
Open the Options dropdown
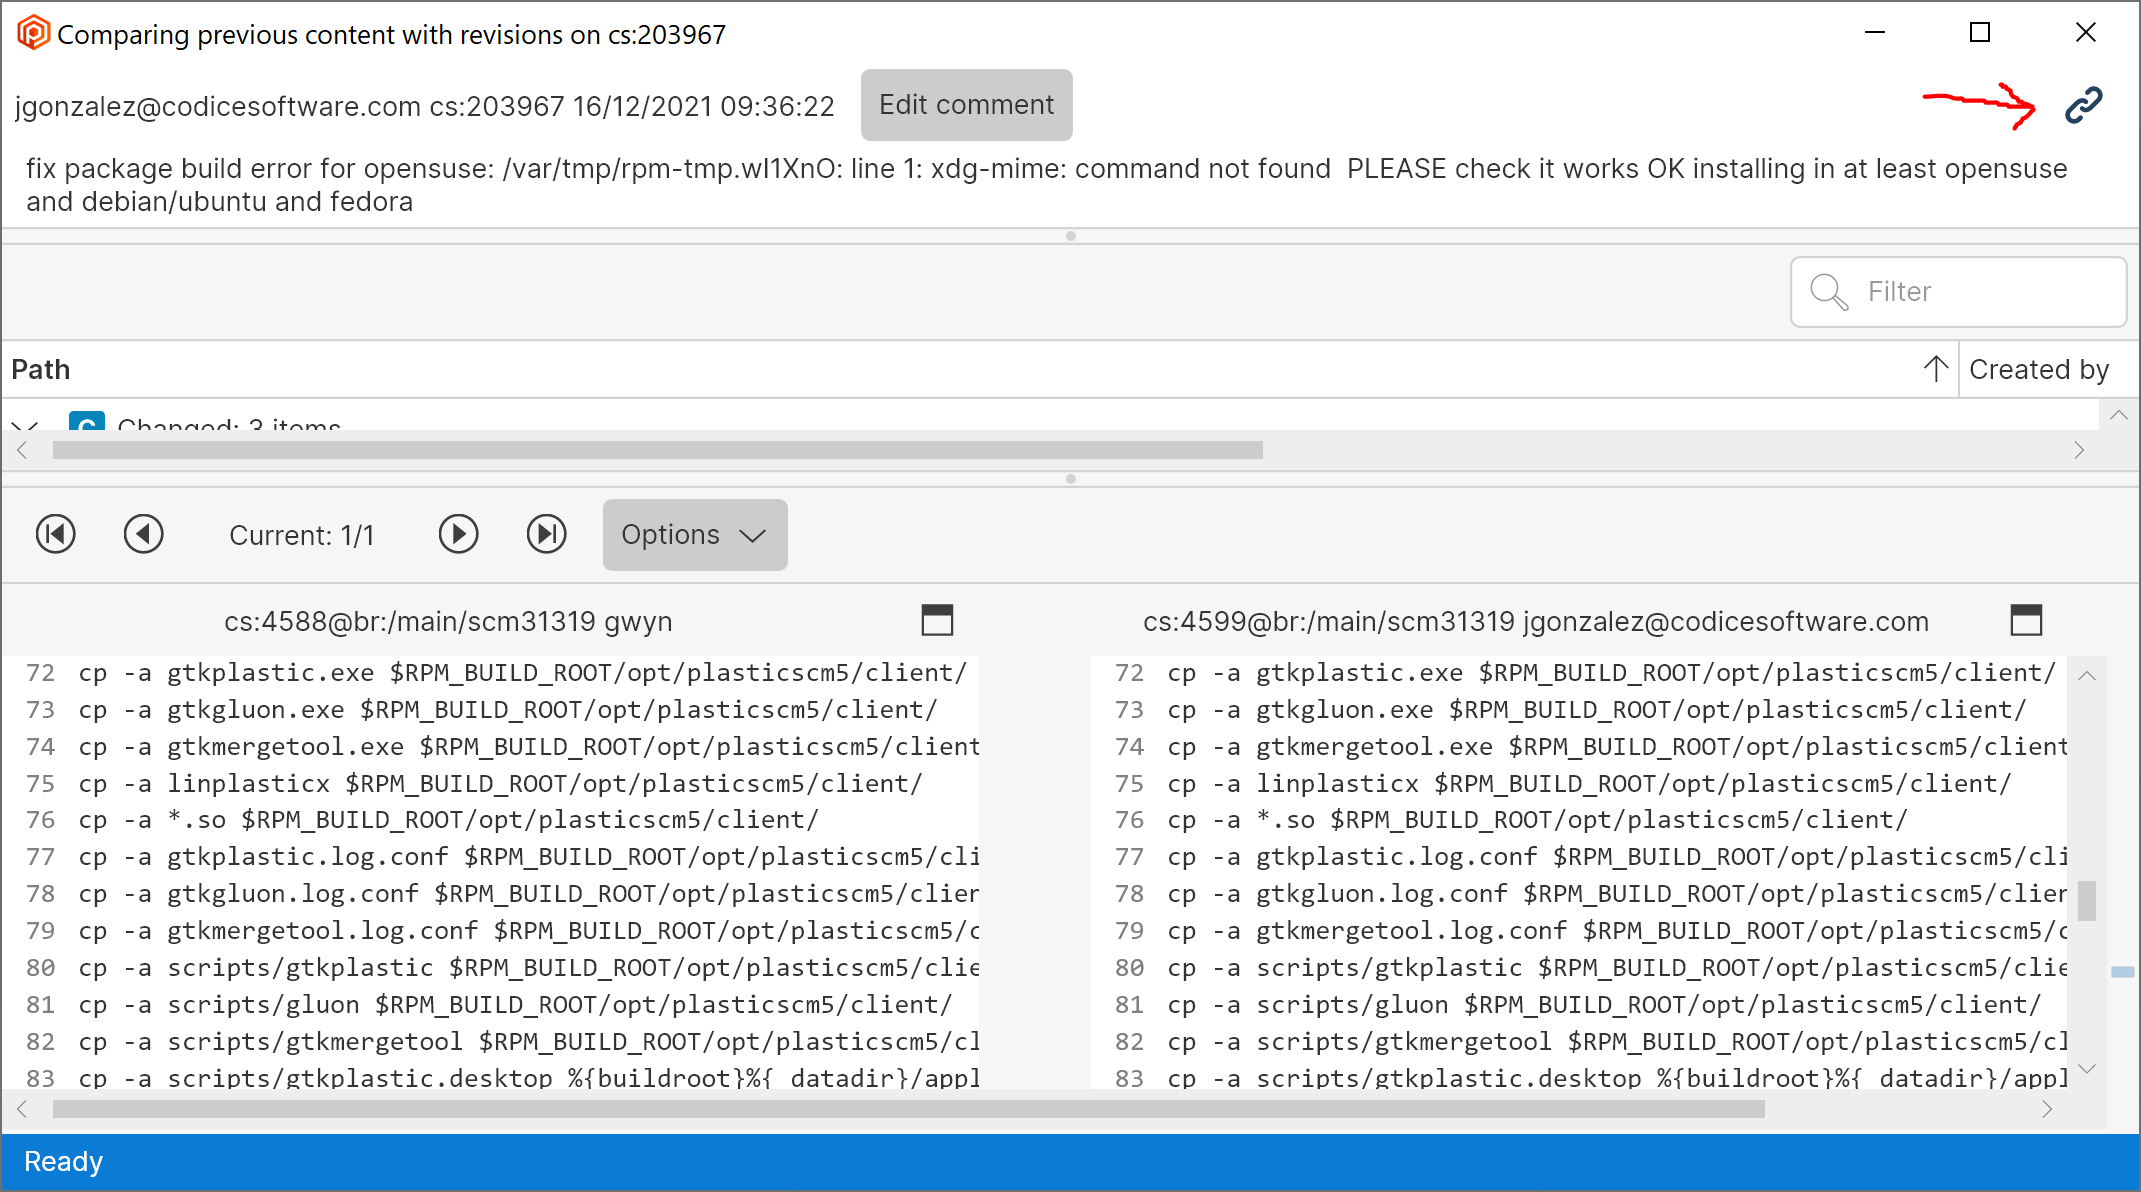[694, 535]
